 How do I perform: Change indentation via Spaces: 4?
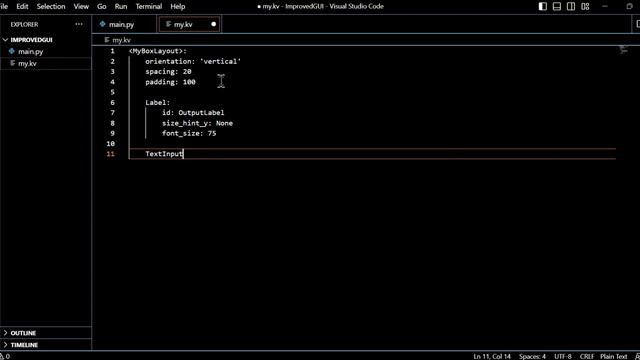tap(532, 356)
